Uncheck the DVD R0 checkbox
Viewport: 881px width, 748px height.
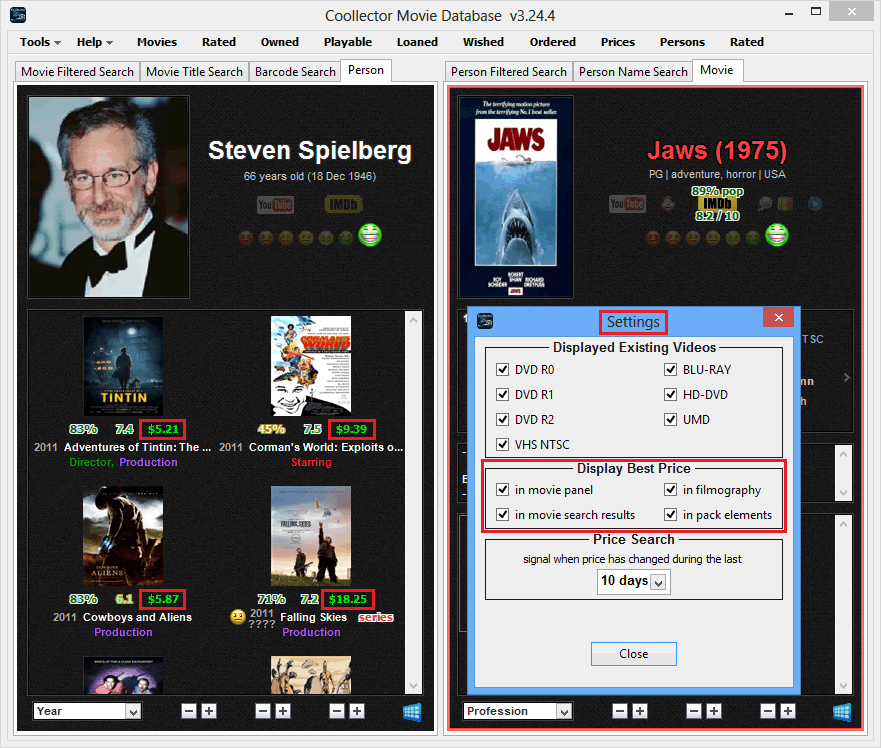(503, 370)
